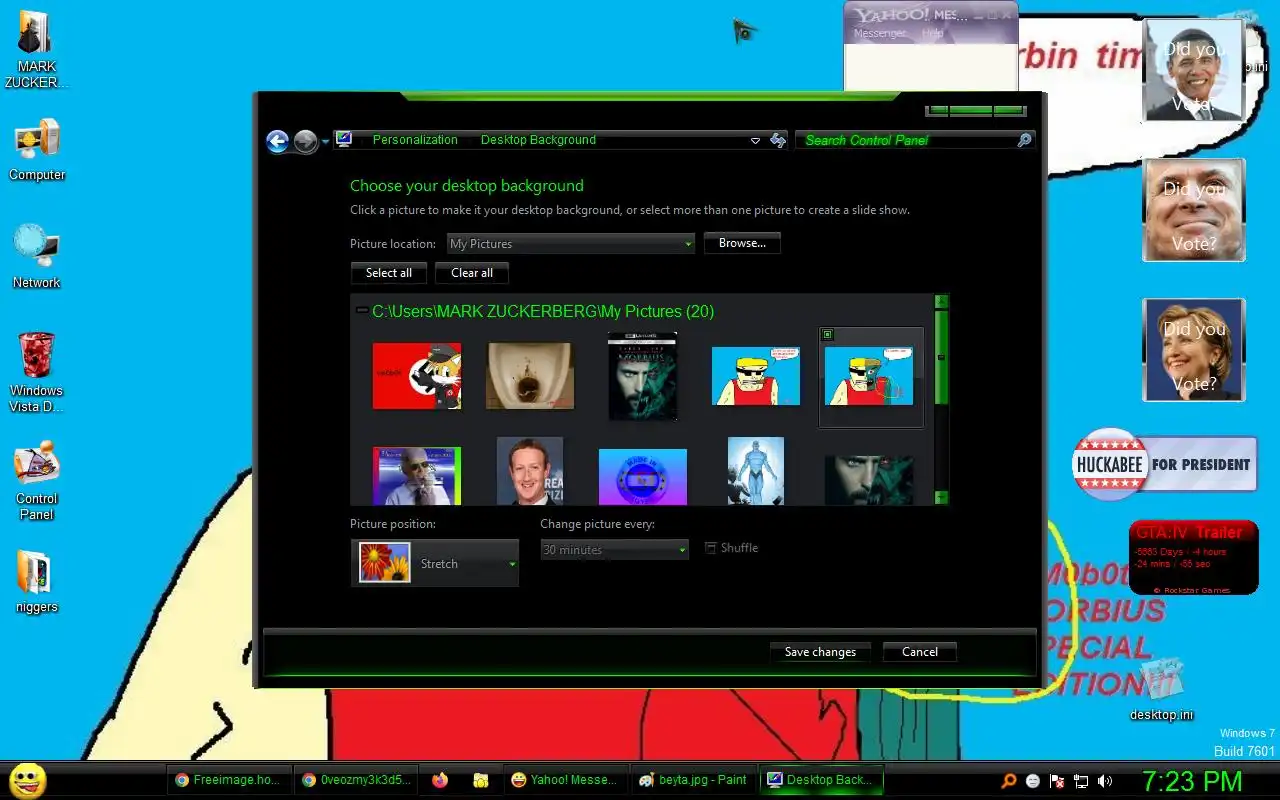Viewport: 1280px width, 800px height.
Task: Click the network tray icon
Action: click(x=1081, y=781)
